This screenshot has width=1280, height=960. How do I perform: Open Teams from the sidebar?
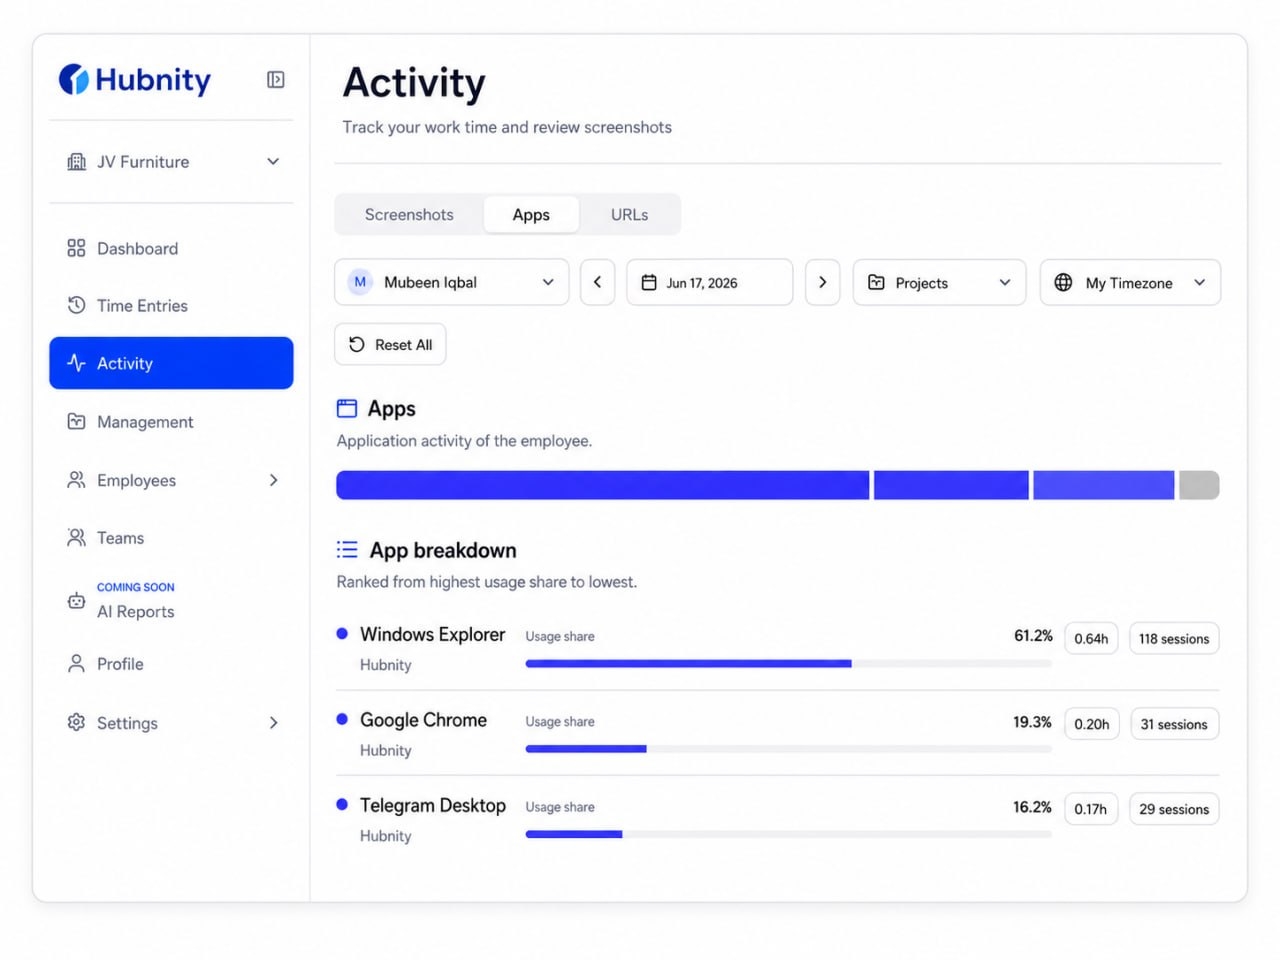coord(171,538)
